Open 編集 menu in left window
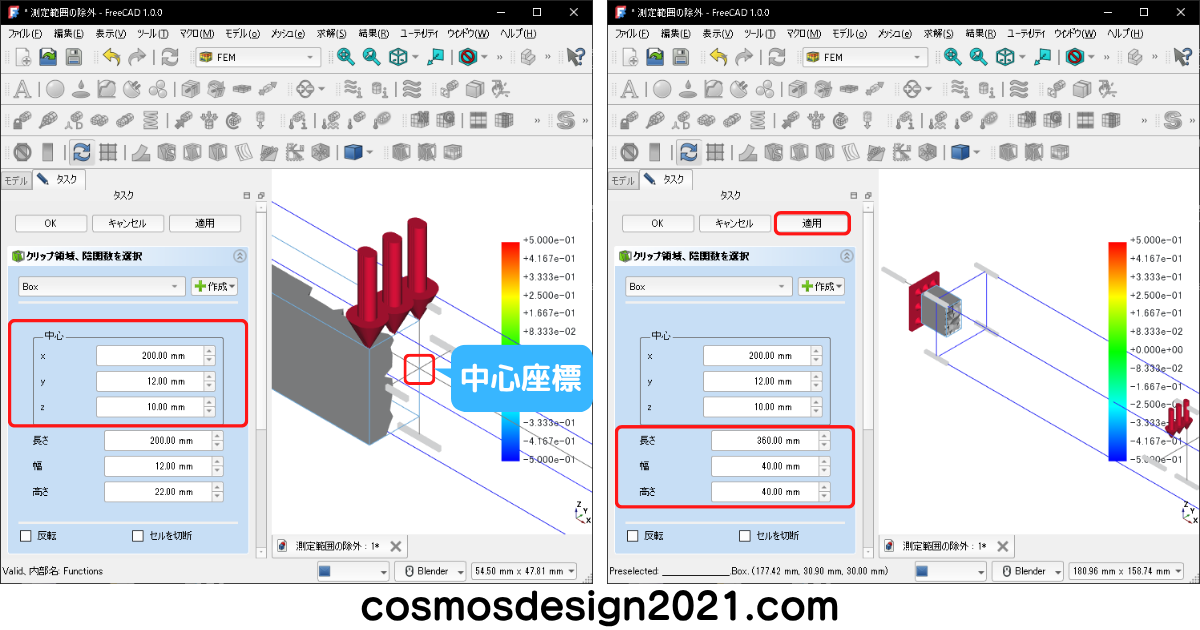The height and width of the screenshot is (630, 1200). pos(69,33)
